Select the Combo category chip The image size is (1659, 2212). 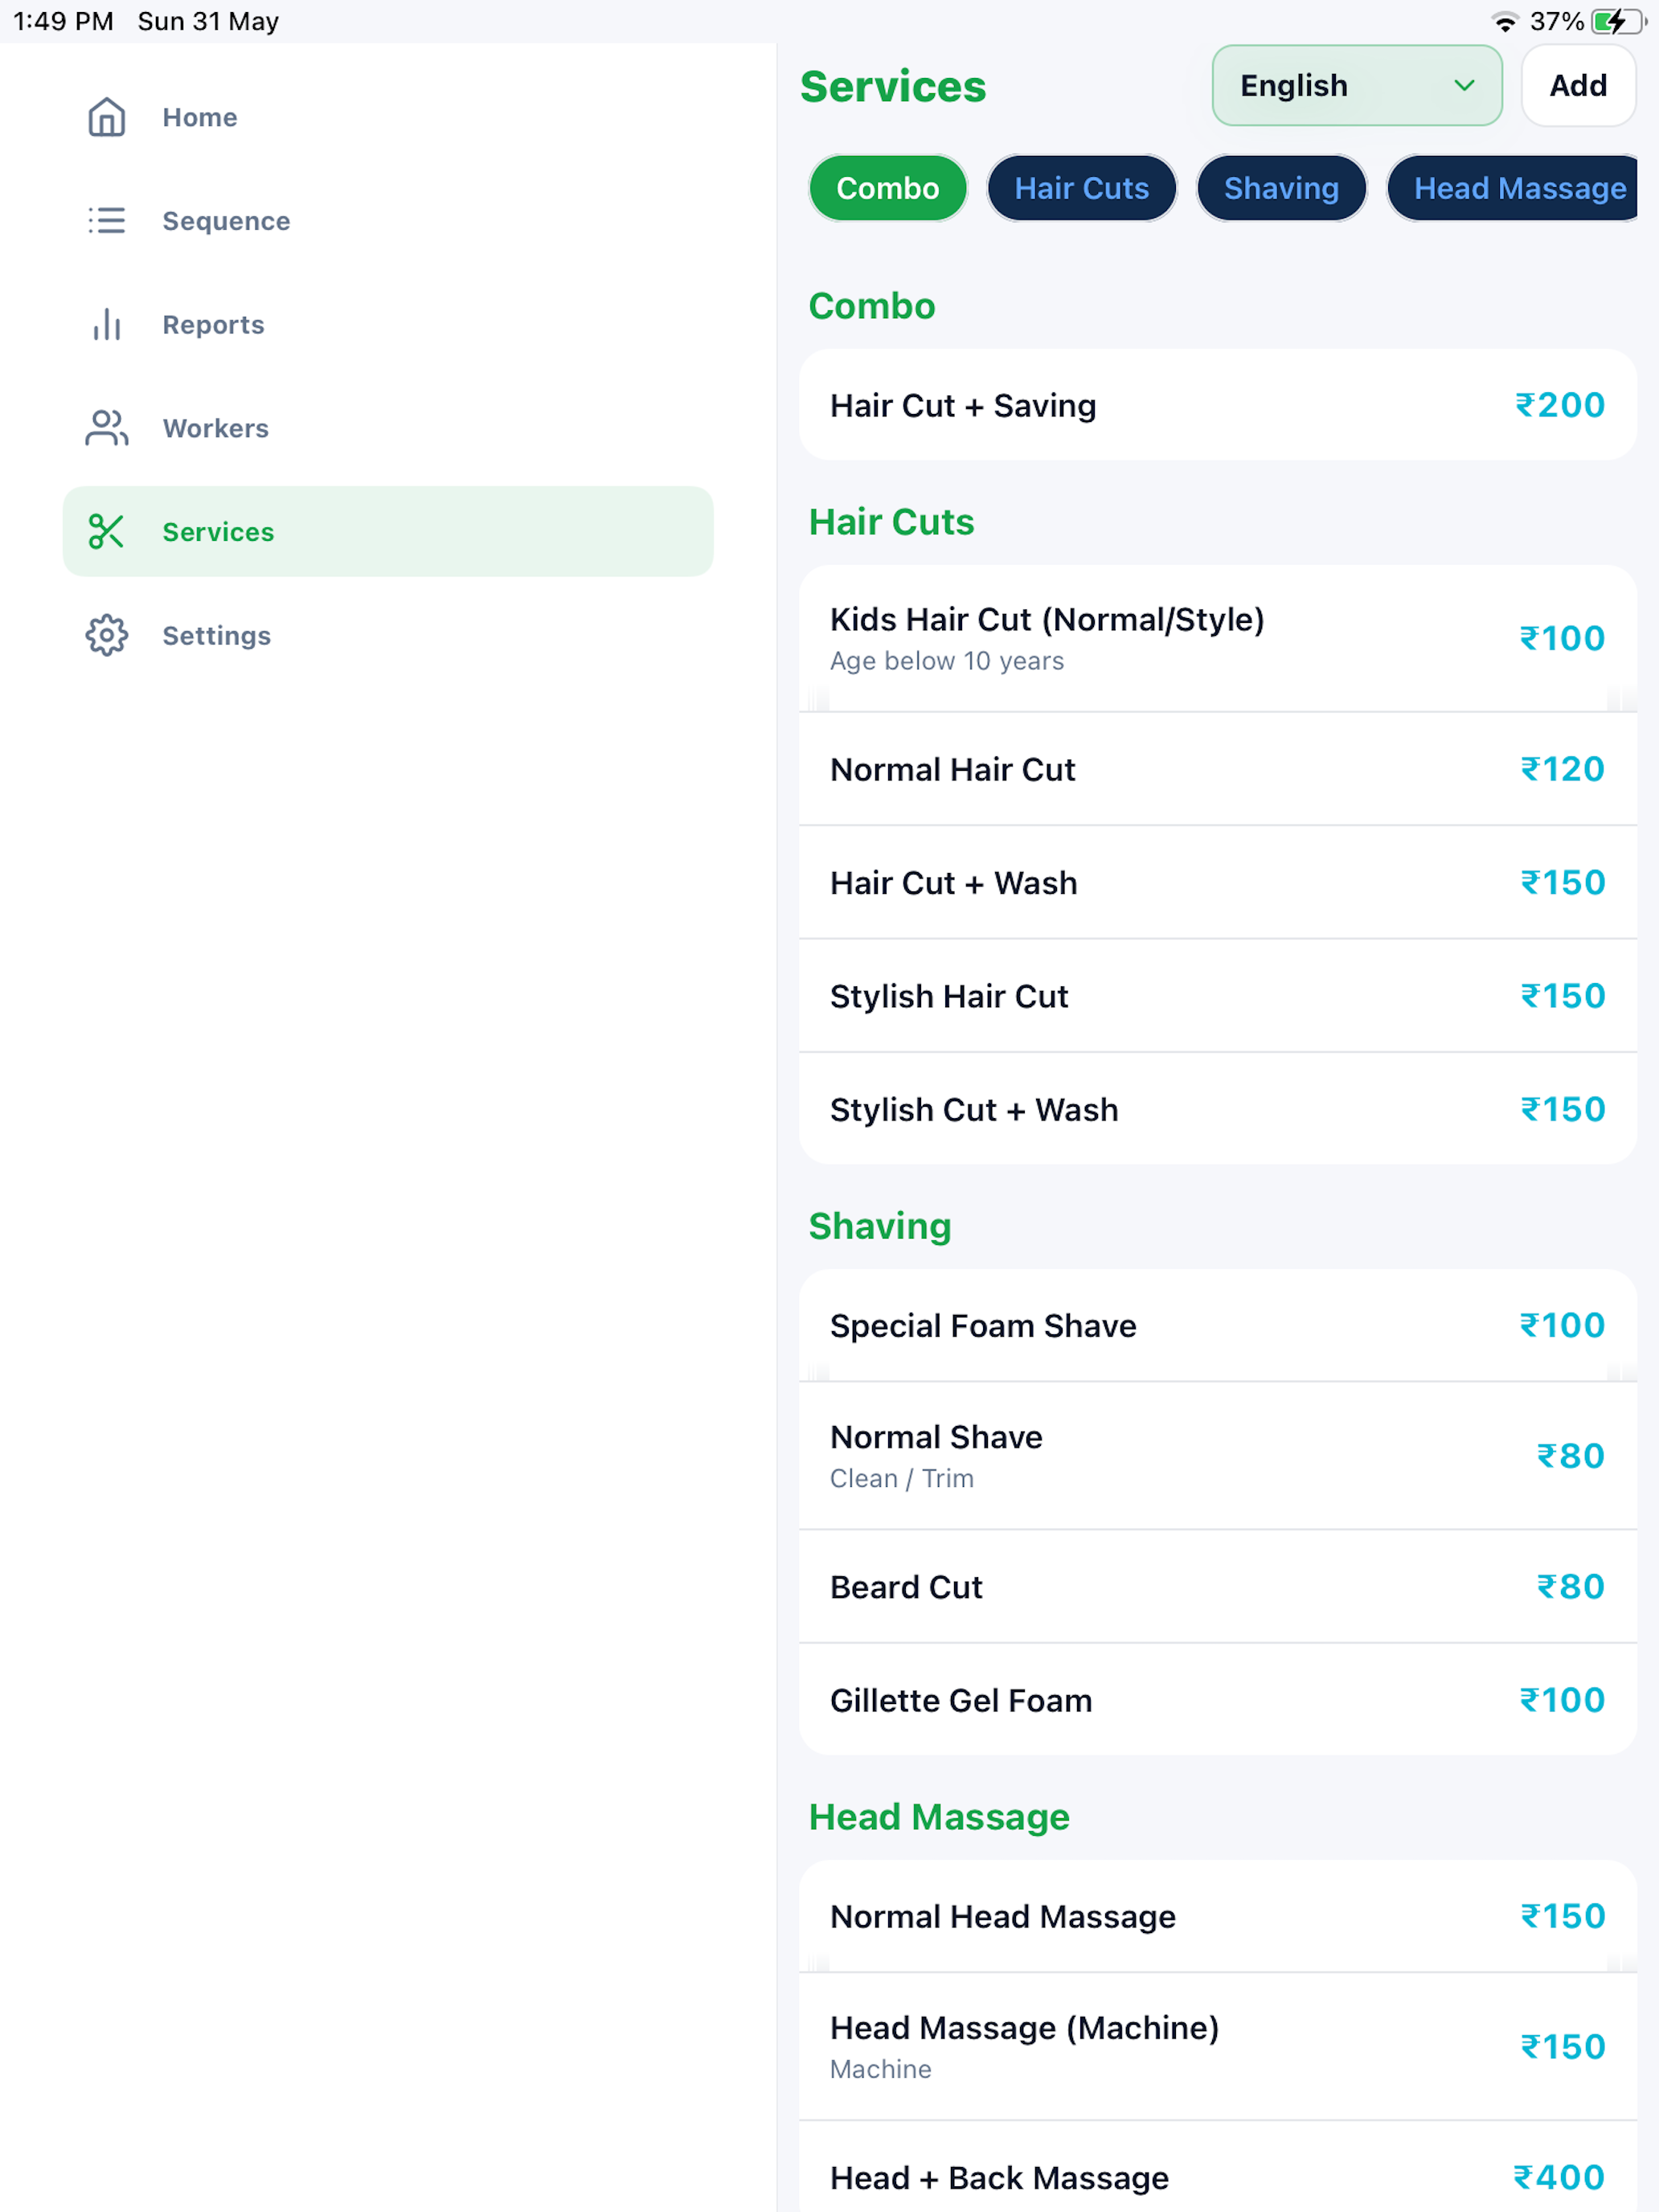coord(887,188)
